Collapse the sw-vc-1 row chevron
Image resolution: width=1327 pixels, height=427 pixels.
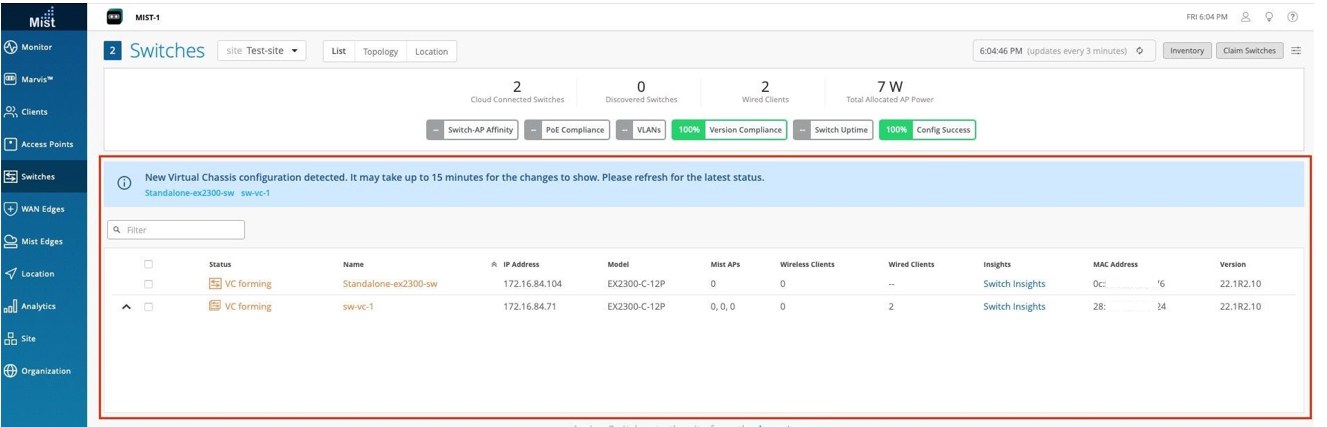pos(127,307)
